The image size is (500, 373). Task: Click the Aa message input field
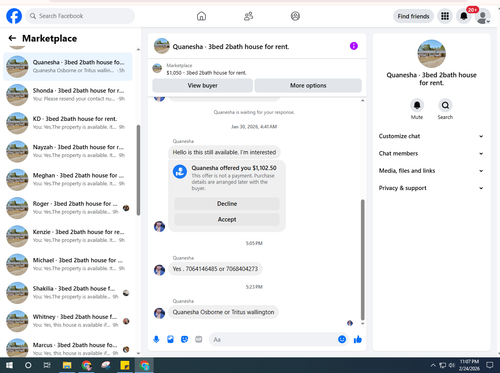click(x=273, y=339)
